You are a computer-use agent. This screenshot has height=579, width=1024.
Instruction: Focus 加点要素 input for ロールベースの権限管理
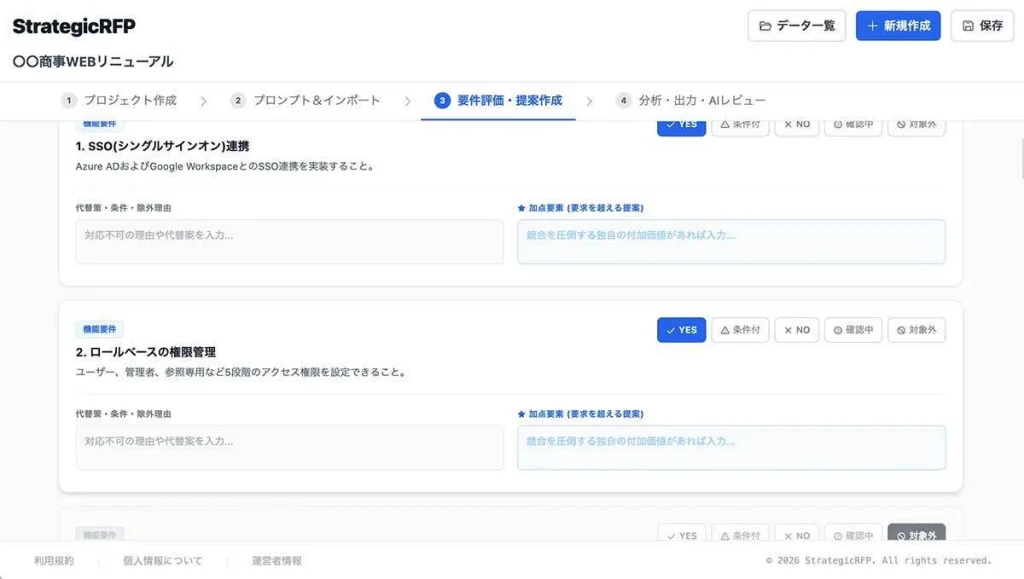[x=731, y=447]
